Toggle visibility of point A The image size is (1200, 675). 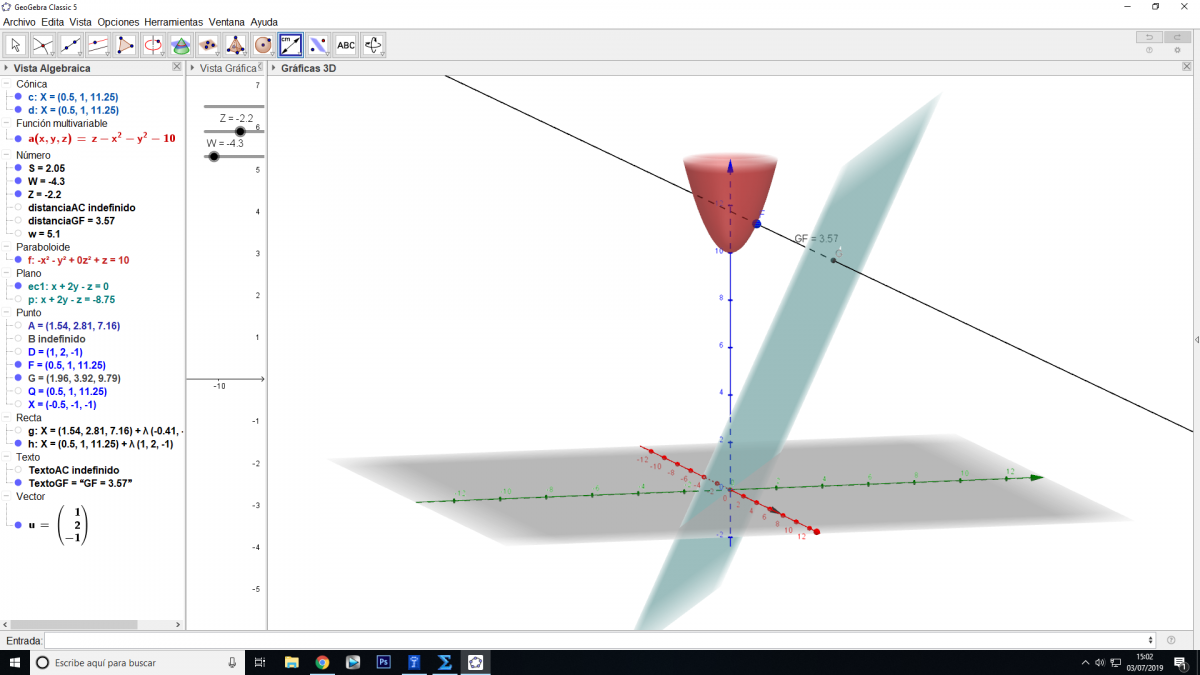pyautogui.click(x=19, y=326)
